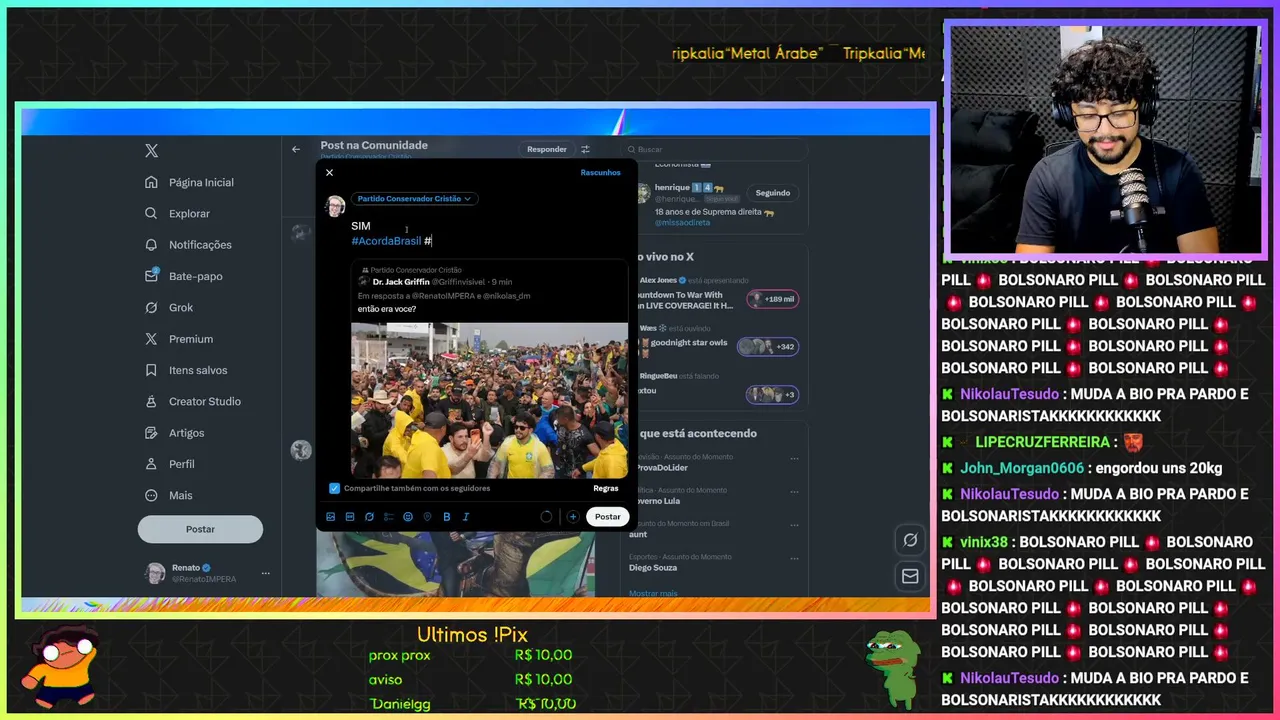Open the quoted post crowd photo
This screenshot has height=720, width=1280.
[x=489, y=400]
